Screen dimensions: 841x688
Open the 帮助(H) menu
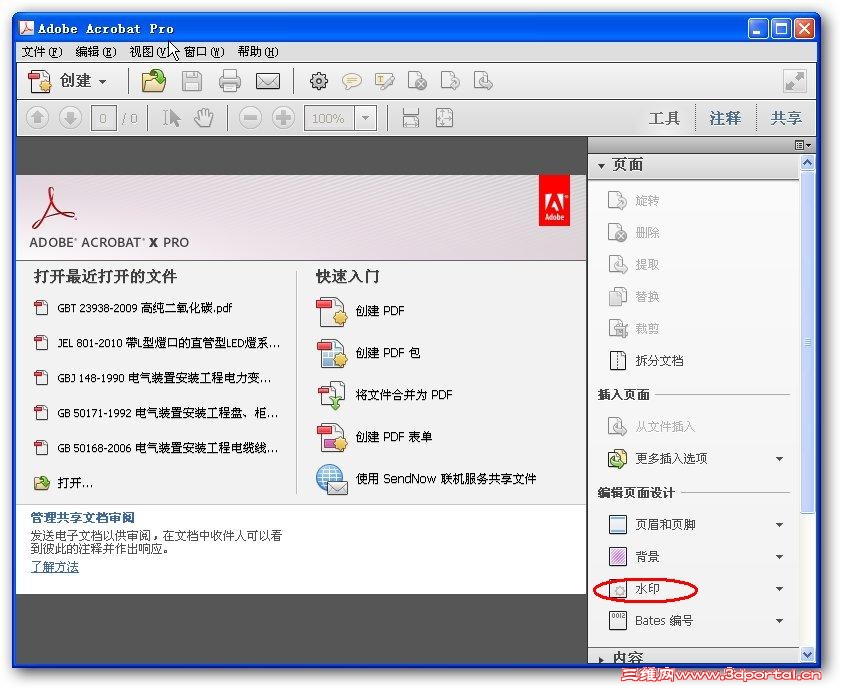[257, 51]
